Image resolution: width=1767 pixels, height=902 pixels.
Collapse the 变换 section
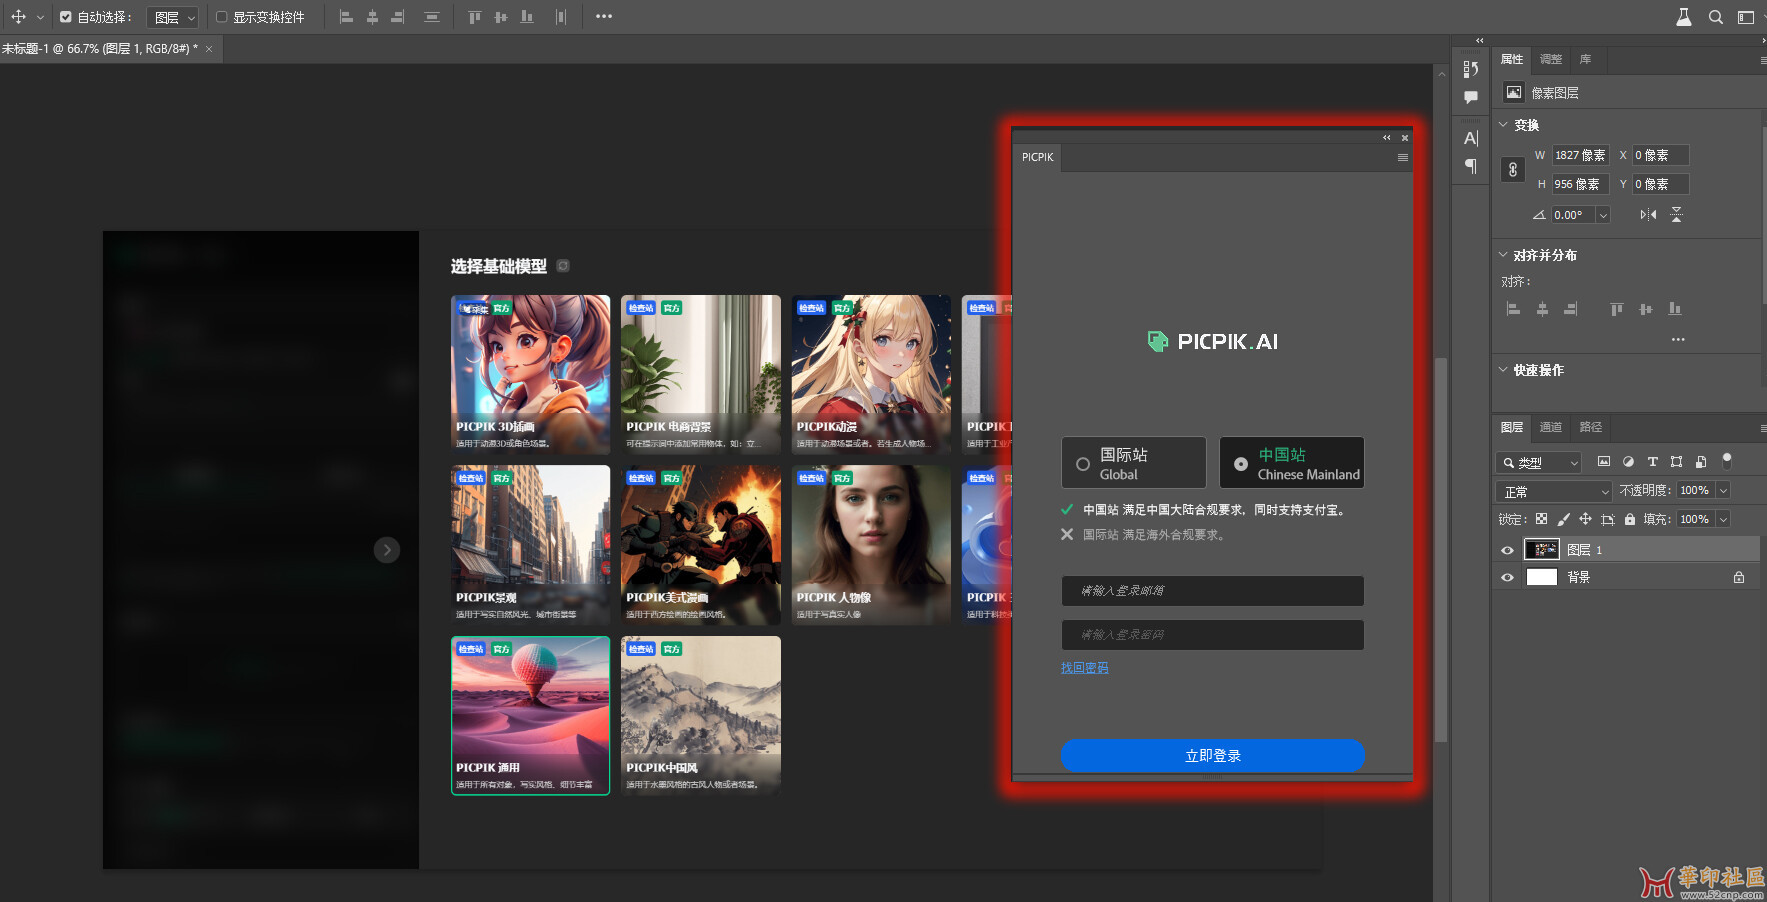tap(1503, 125)
